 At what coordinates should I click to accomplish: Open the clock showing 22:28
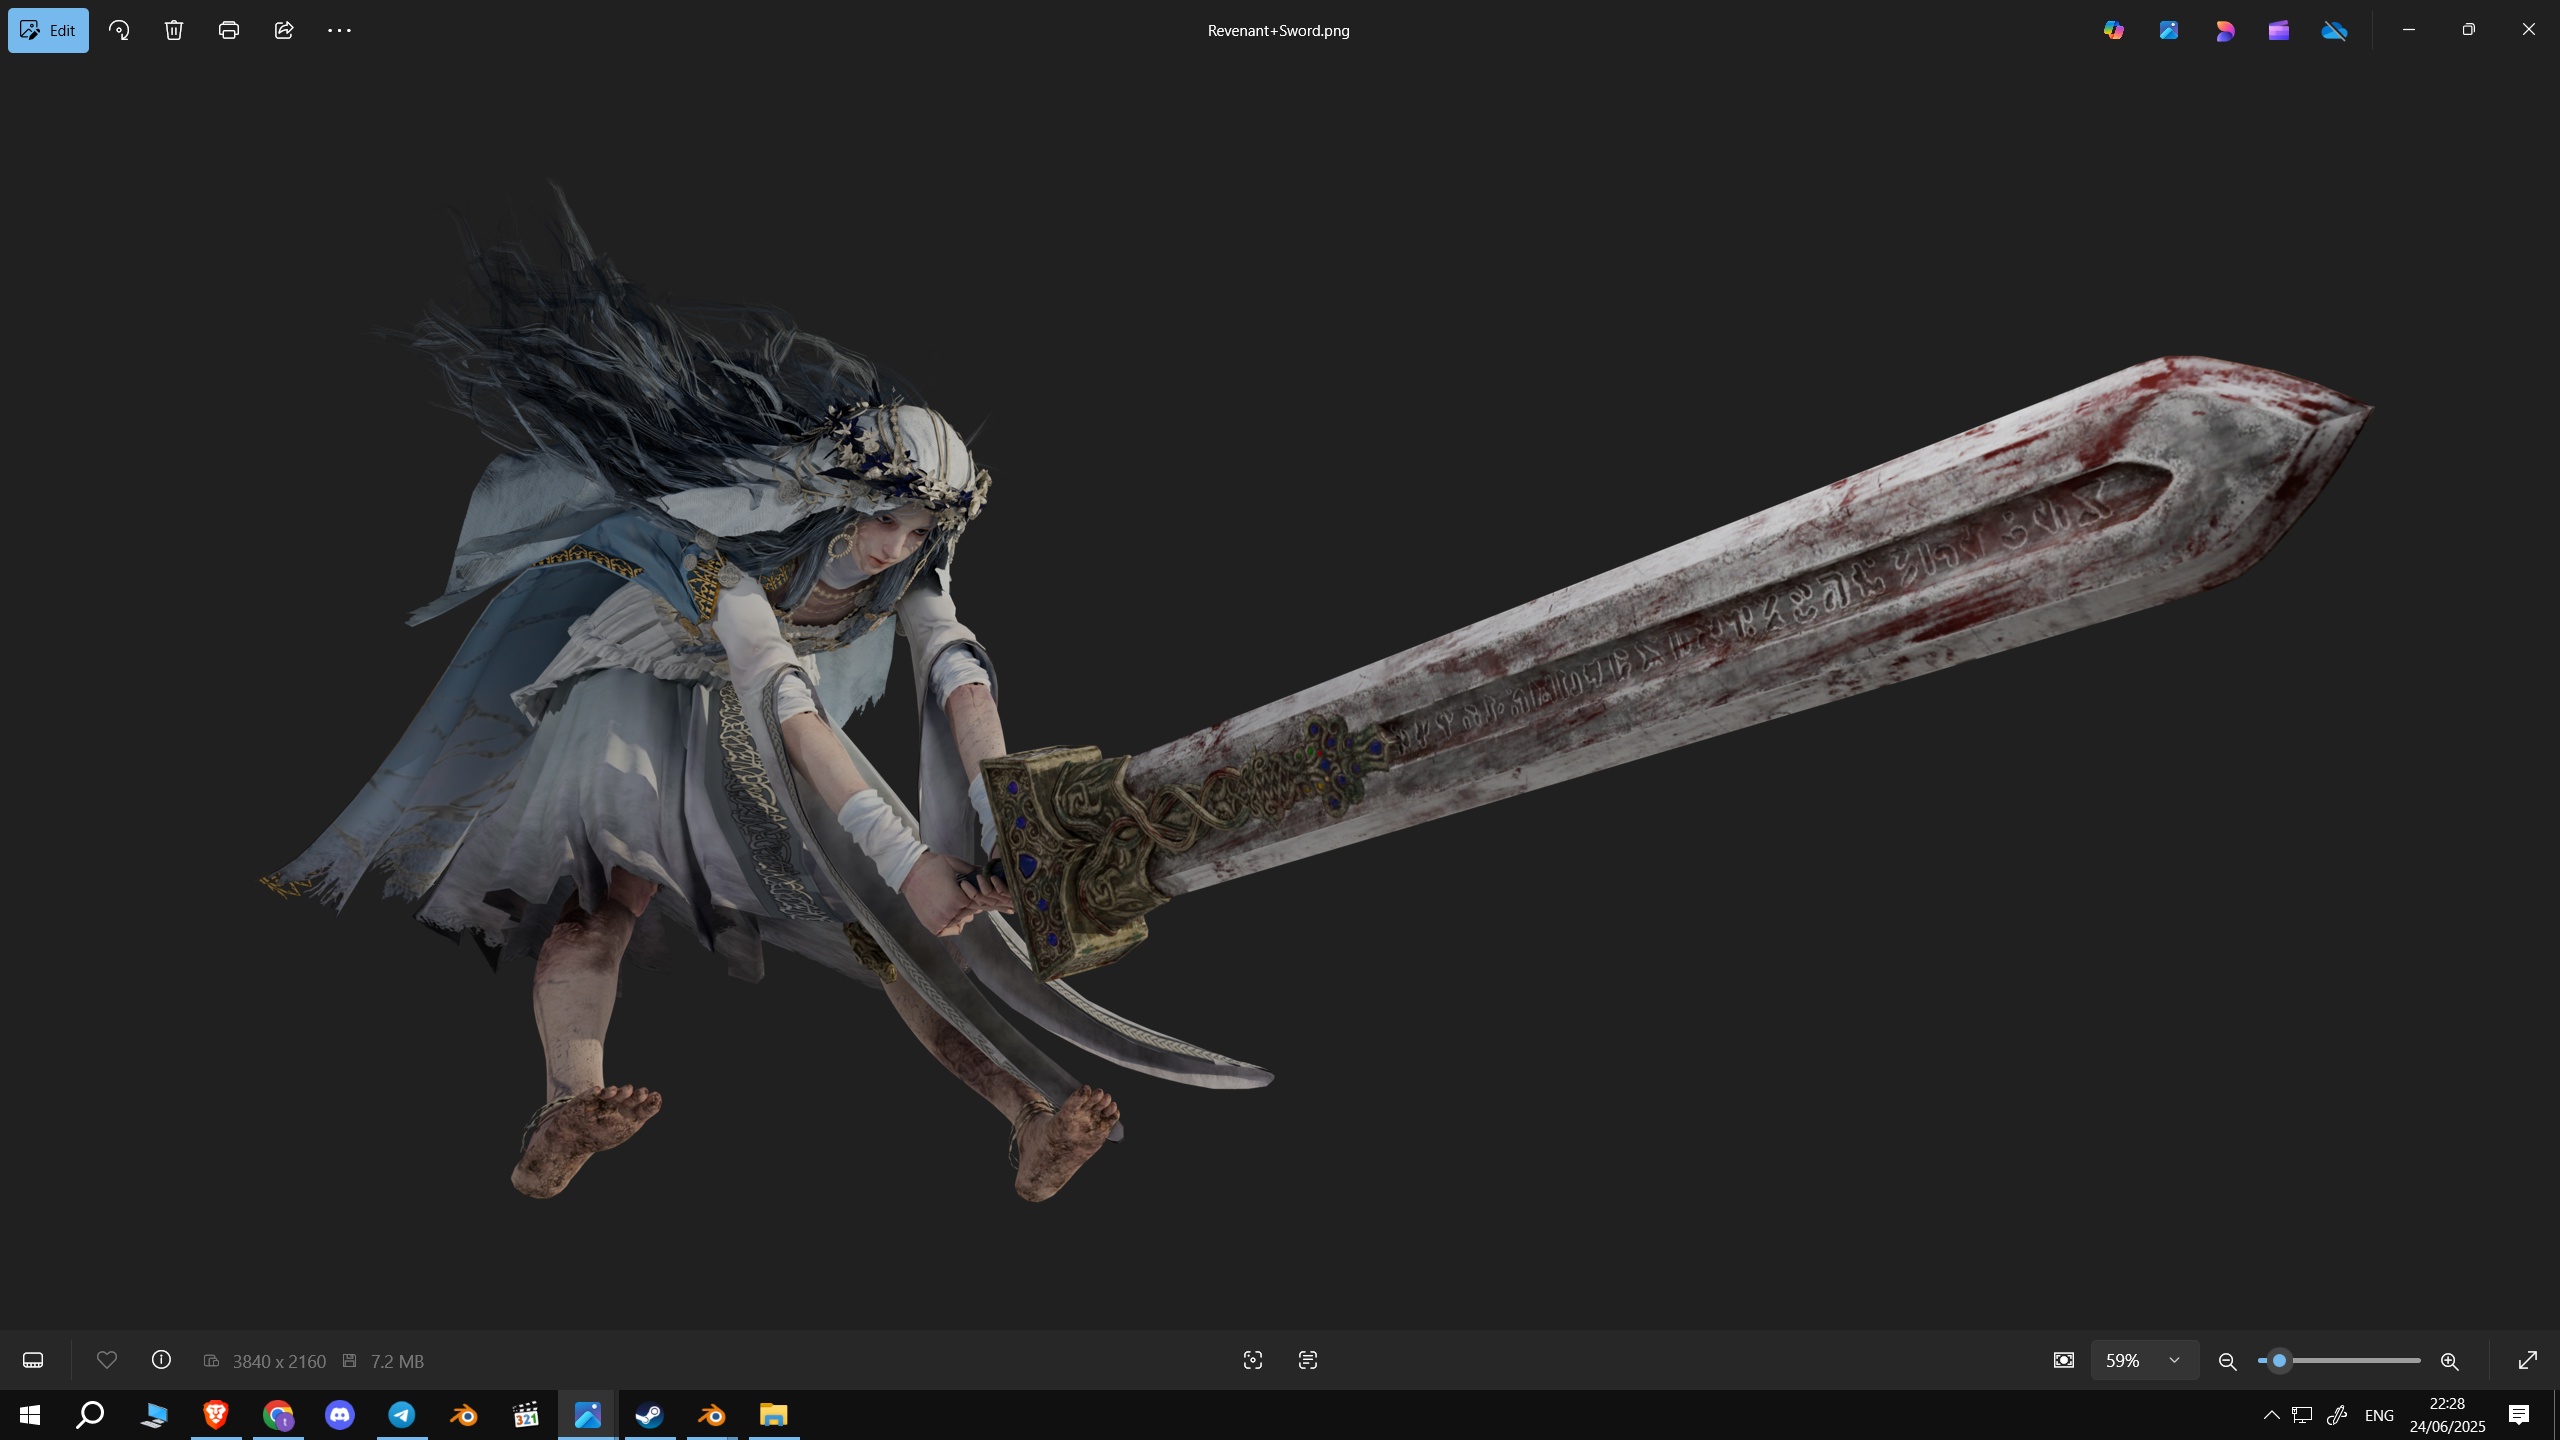(2447, 1415)
